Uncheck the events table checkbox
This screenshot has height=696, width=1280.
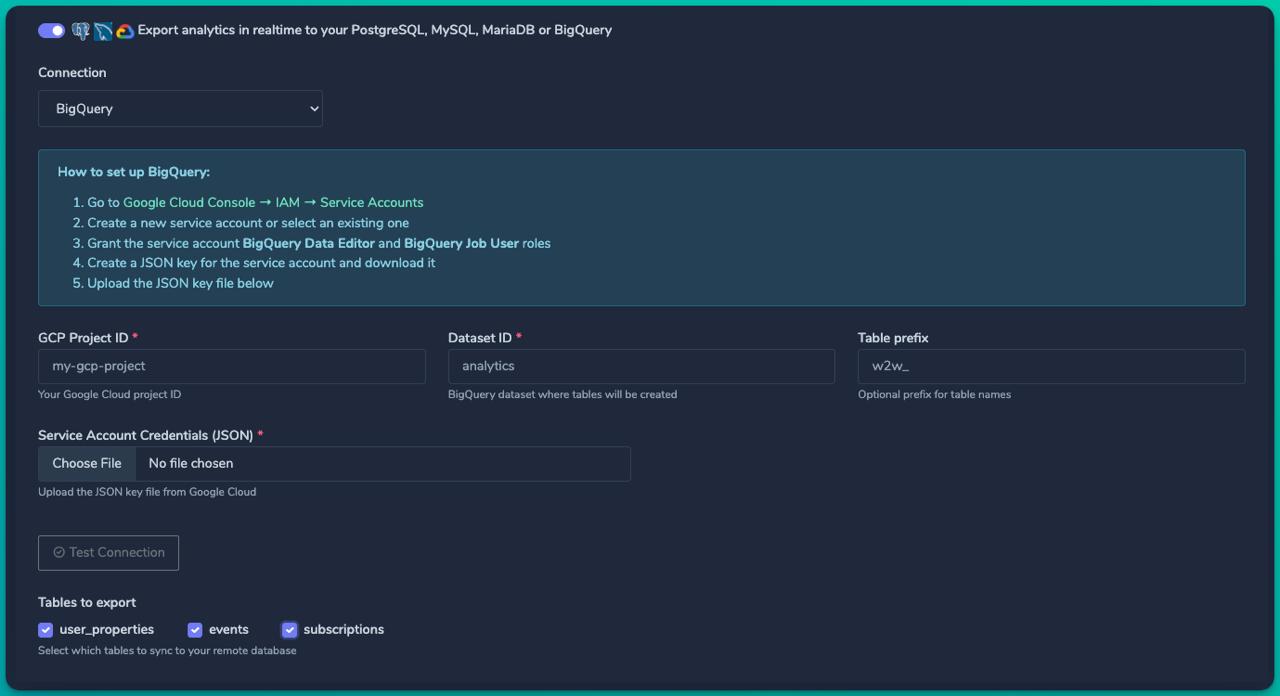pyautogui.click(x=195, y=630)
